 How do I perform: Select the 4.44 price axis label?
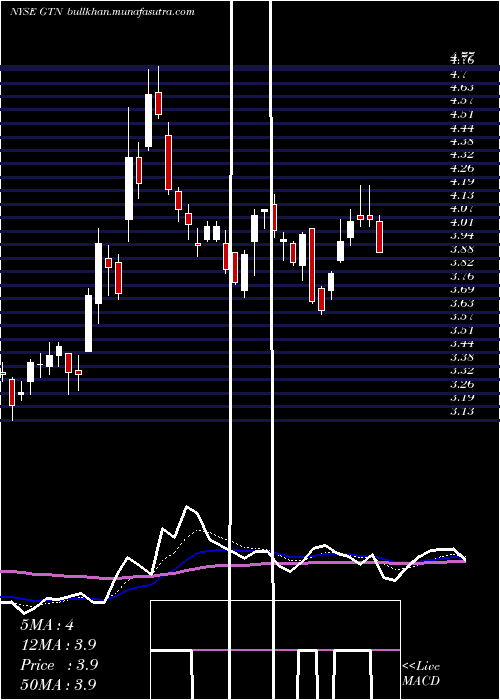[x=462, y=128]
